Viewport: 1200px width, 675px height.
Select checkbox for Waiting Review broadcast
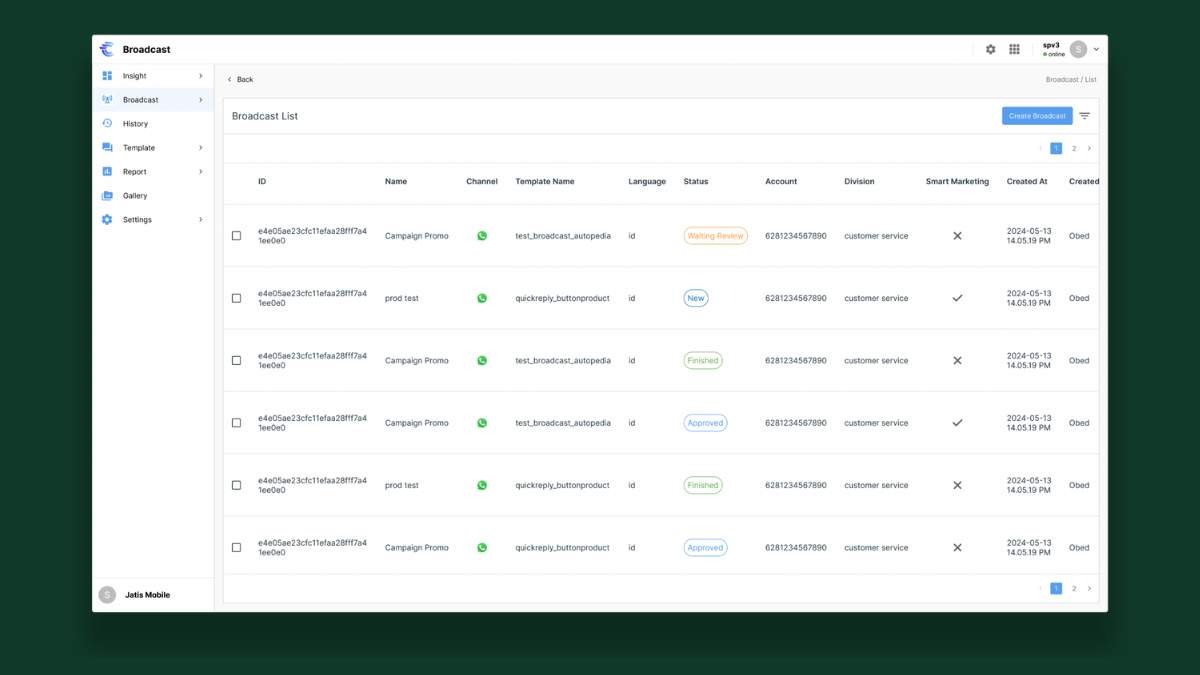pyautogui.click(x=236, y=236)
